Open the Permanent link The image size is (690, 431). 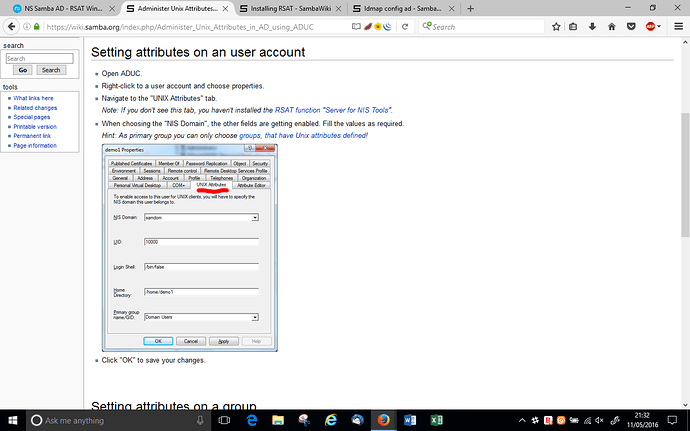tap(32, 136)
